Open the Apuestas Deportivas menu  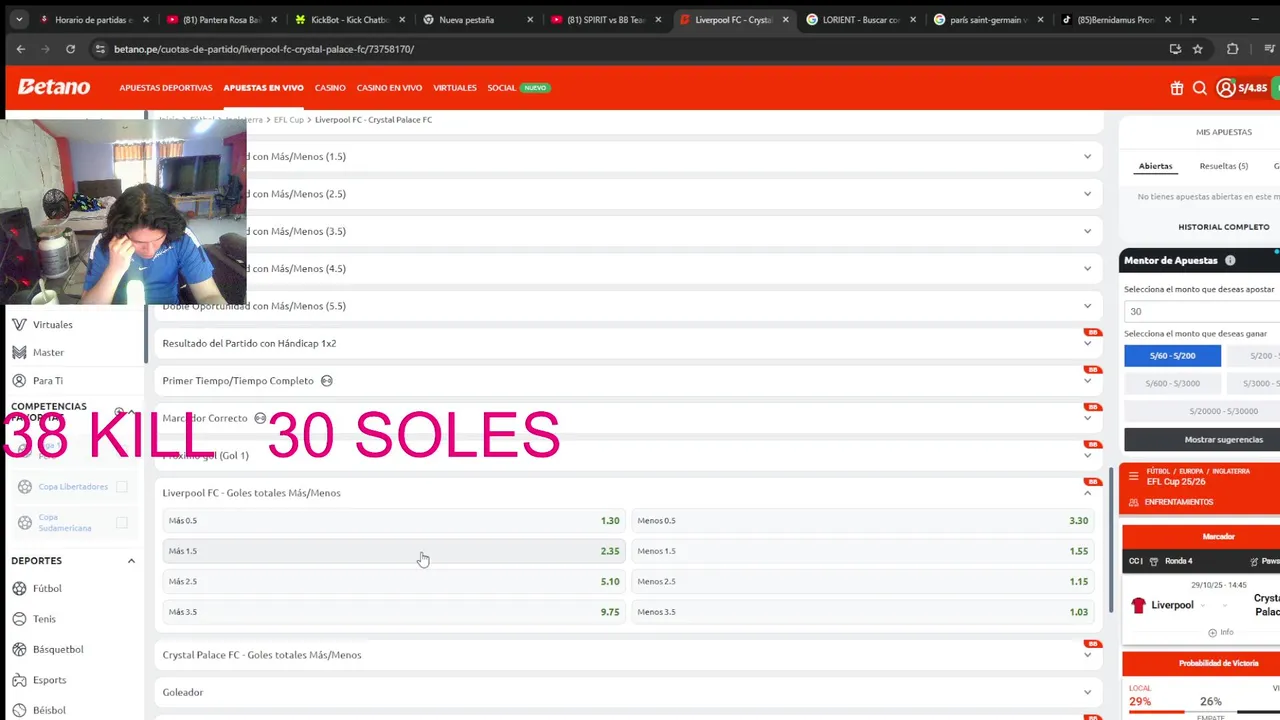[166, 88]
